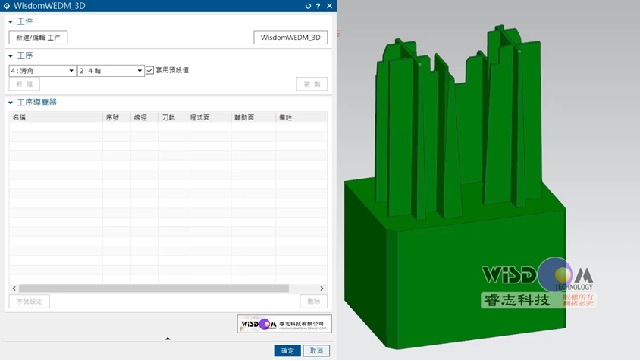Click the Wisdom company logo banner button

tap(284, 324)
